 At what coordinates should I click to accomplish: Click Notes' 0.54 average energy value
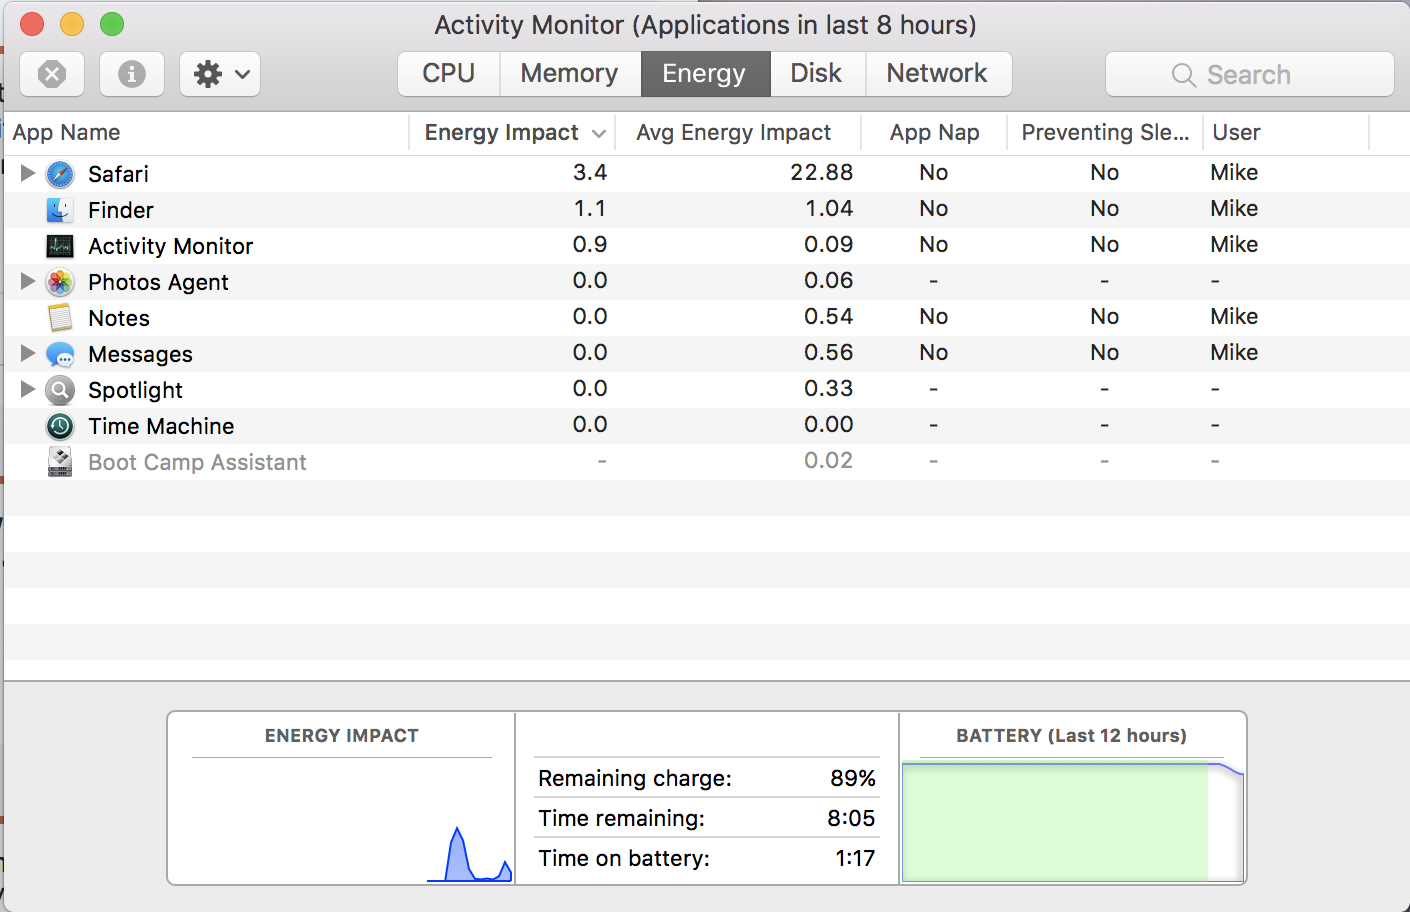(x=829, y=316)
